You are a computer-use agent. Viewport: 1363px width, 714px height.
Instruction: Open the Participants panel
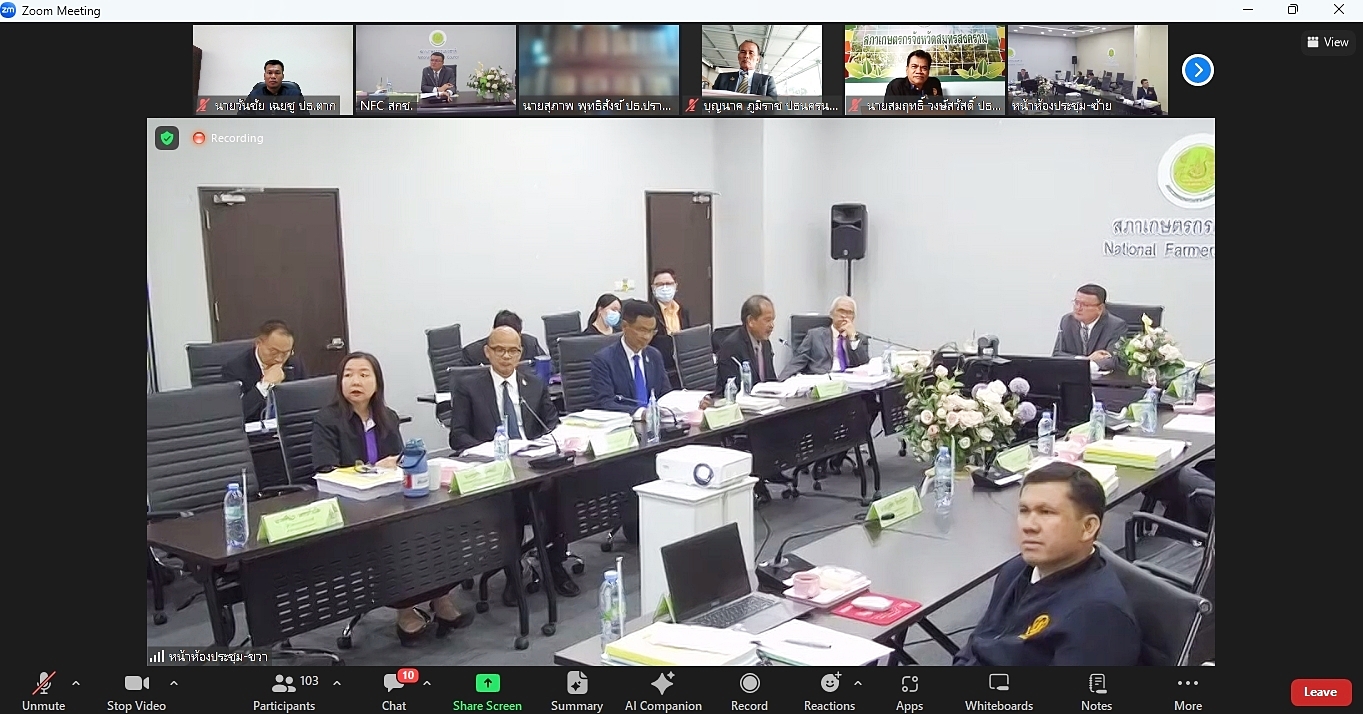pos(284,691)
